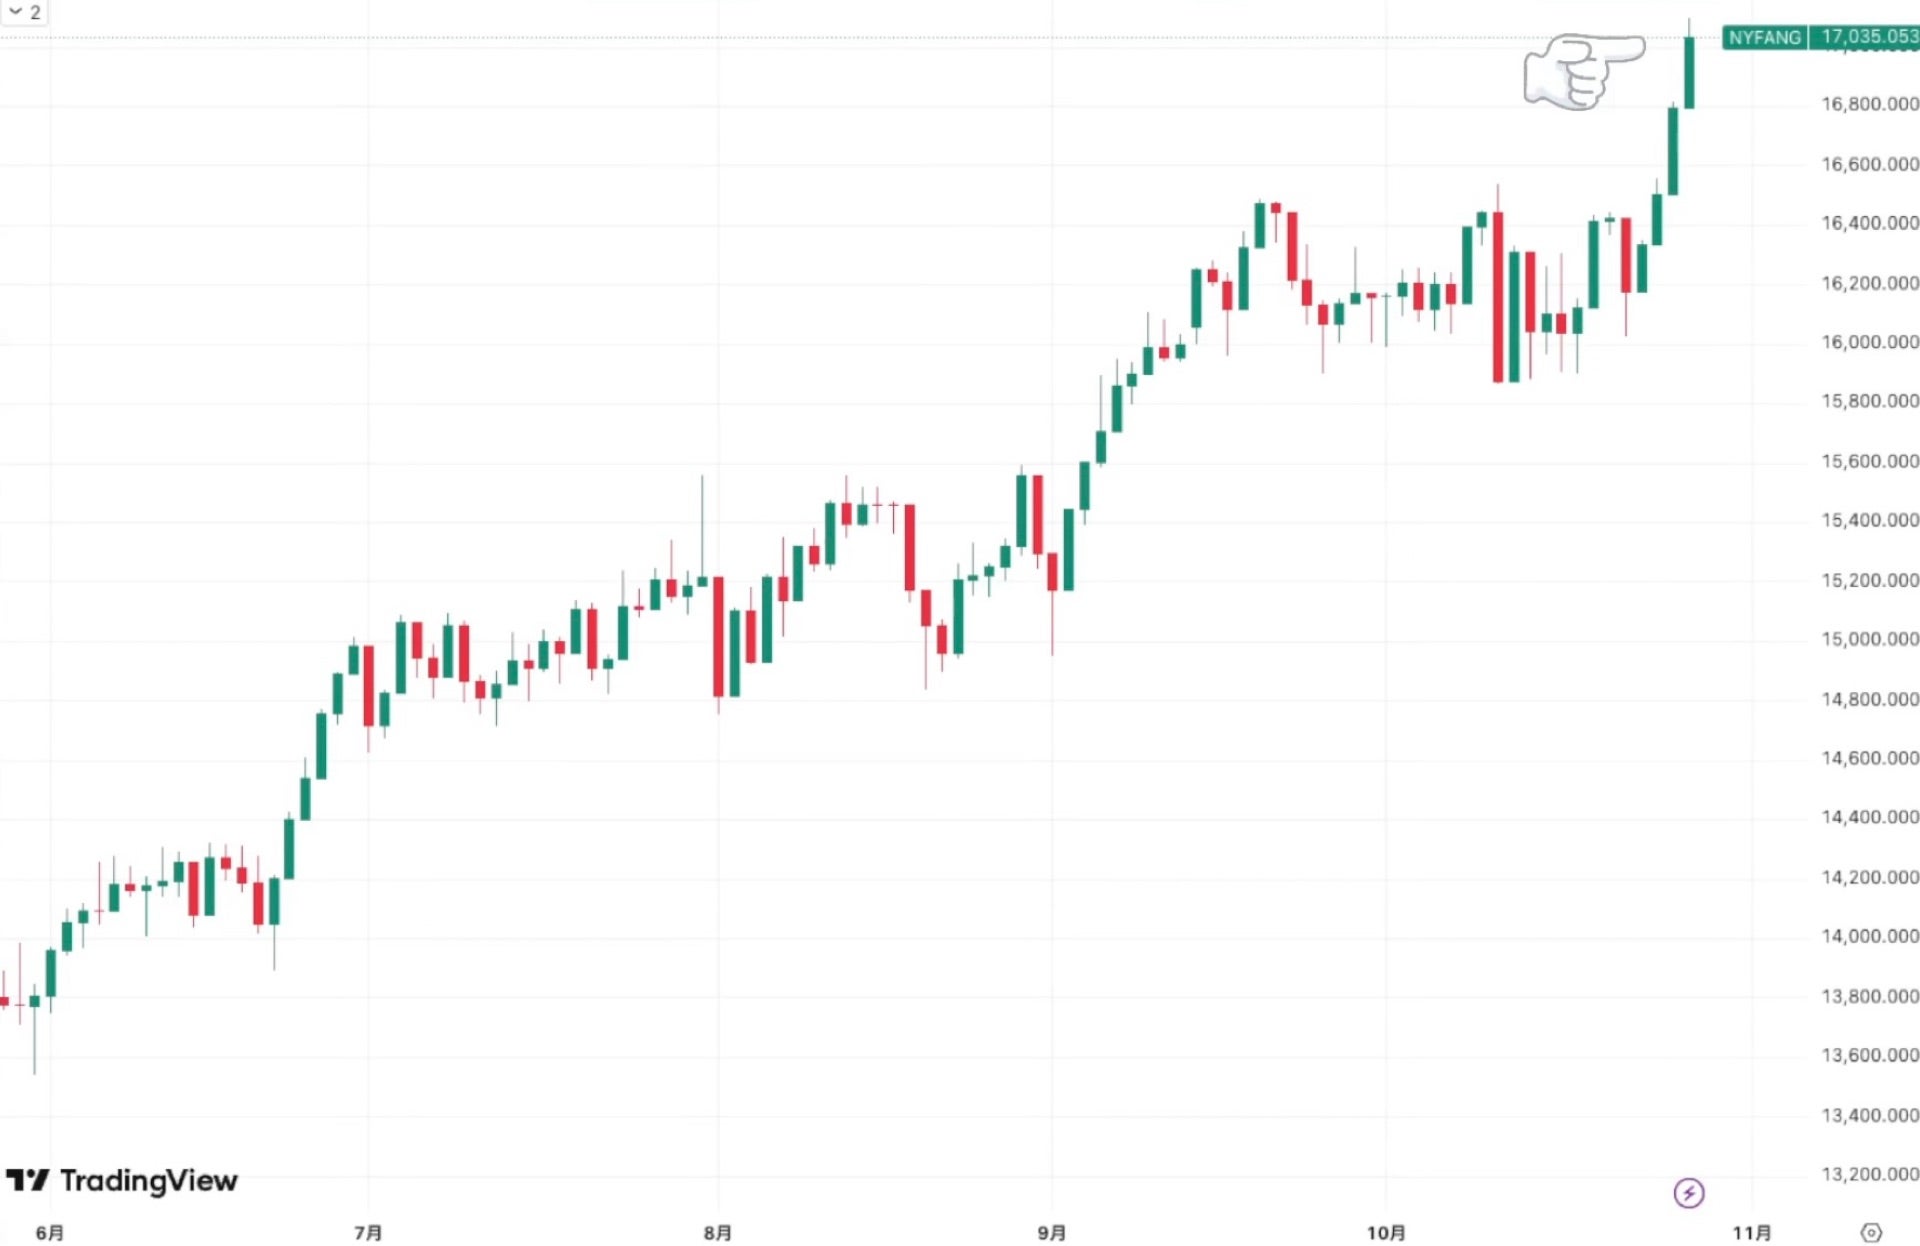Click the 14,000.000 price scale label
Screen dimensions: 1920x1246
tap(1869, 936)
